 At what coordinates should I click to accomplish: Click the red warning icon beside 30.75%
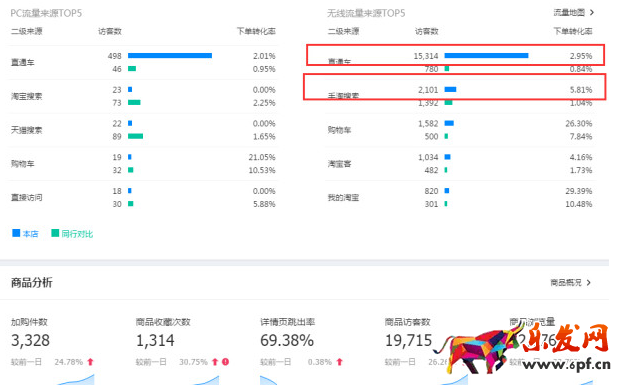tap(225, 362)
